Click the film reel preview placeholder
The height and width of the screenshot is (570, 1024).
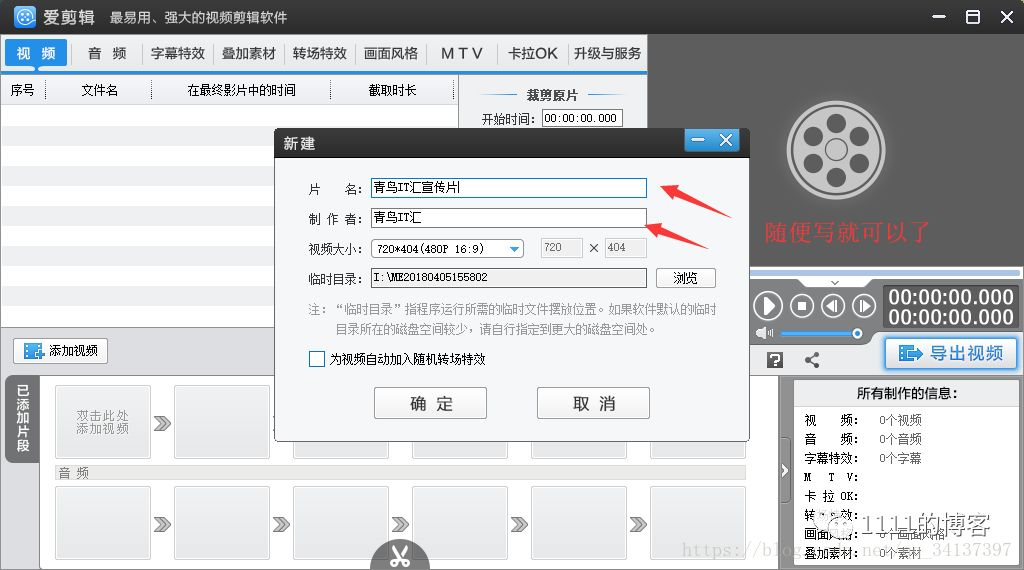(x=836, y=150)
